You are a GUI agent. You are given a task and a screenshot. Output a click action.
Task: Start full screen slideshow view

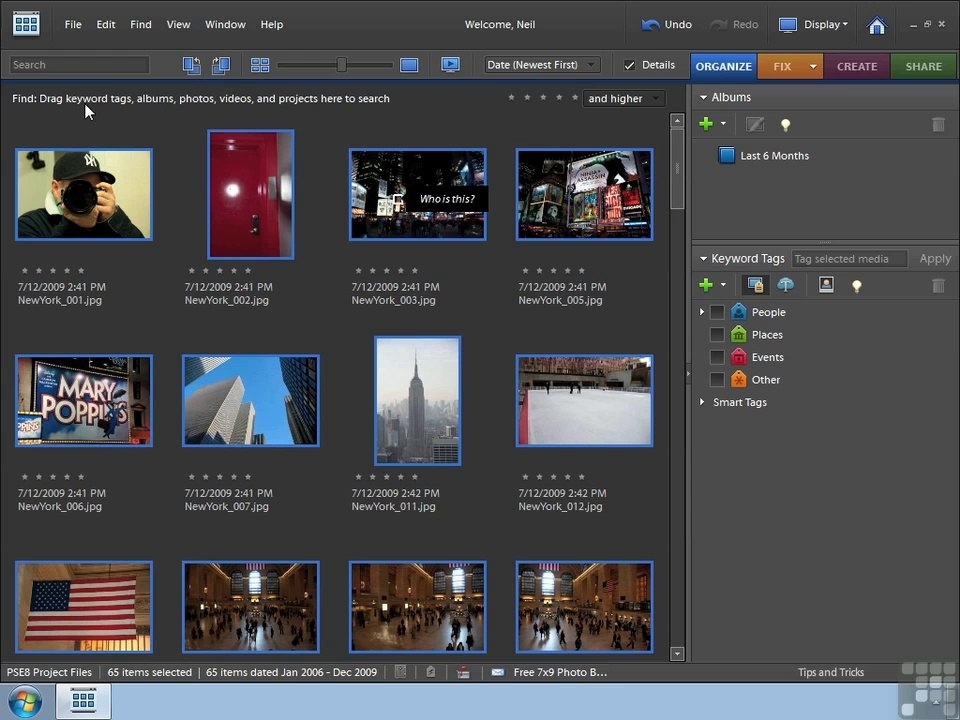click(451, 64)
